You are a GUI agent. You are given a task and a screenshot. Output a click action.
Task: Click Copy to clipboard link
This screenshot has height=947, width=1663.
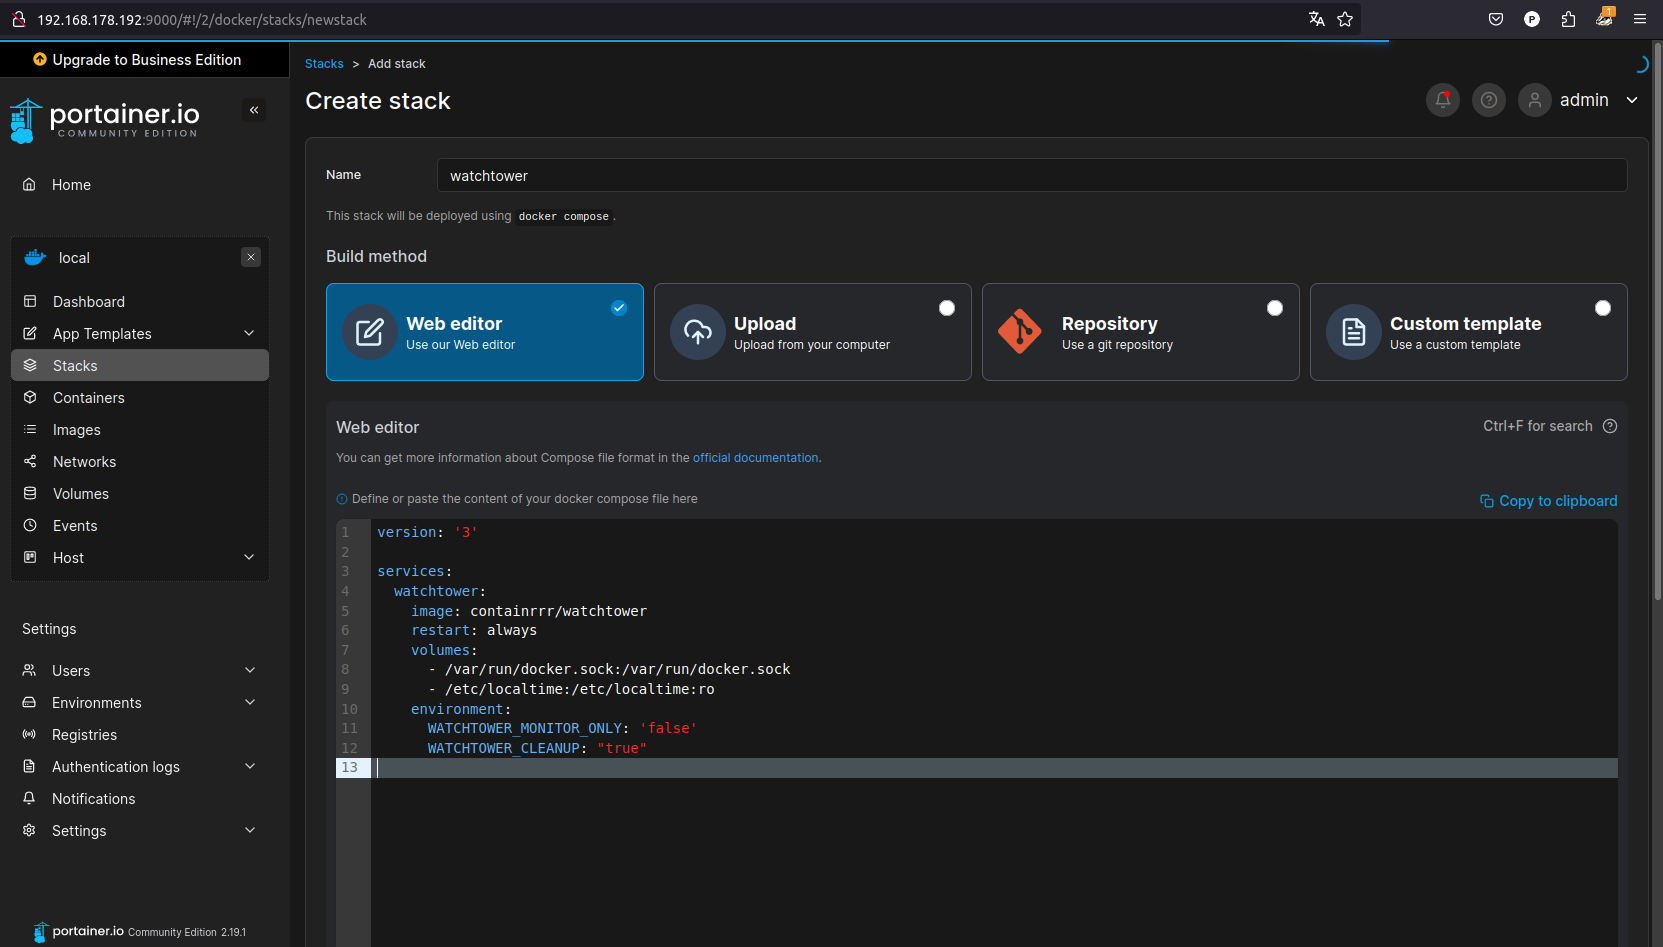1548,501
